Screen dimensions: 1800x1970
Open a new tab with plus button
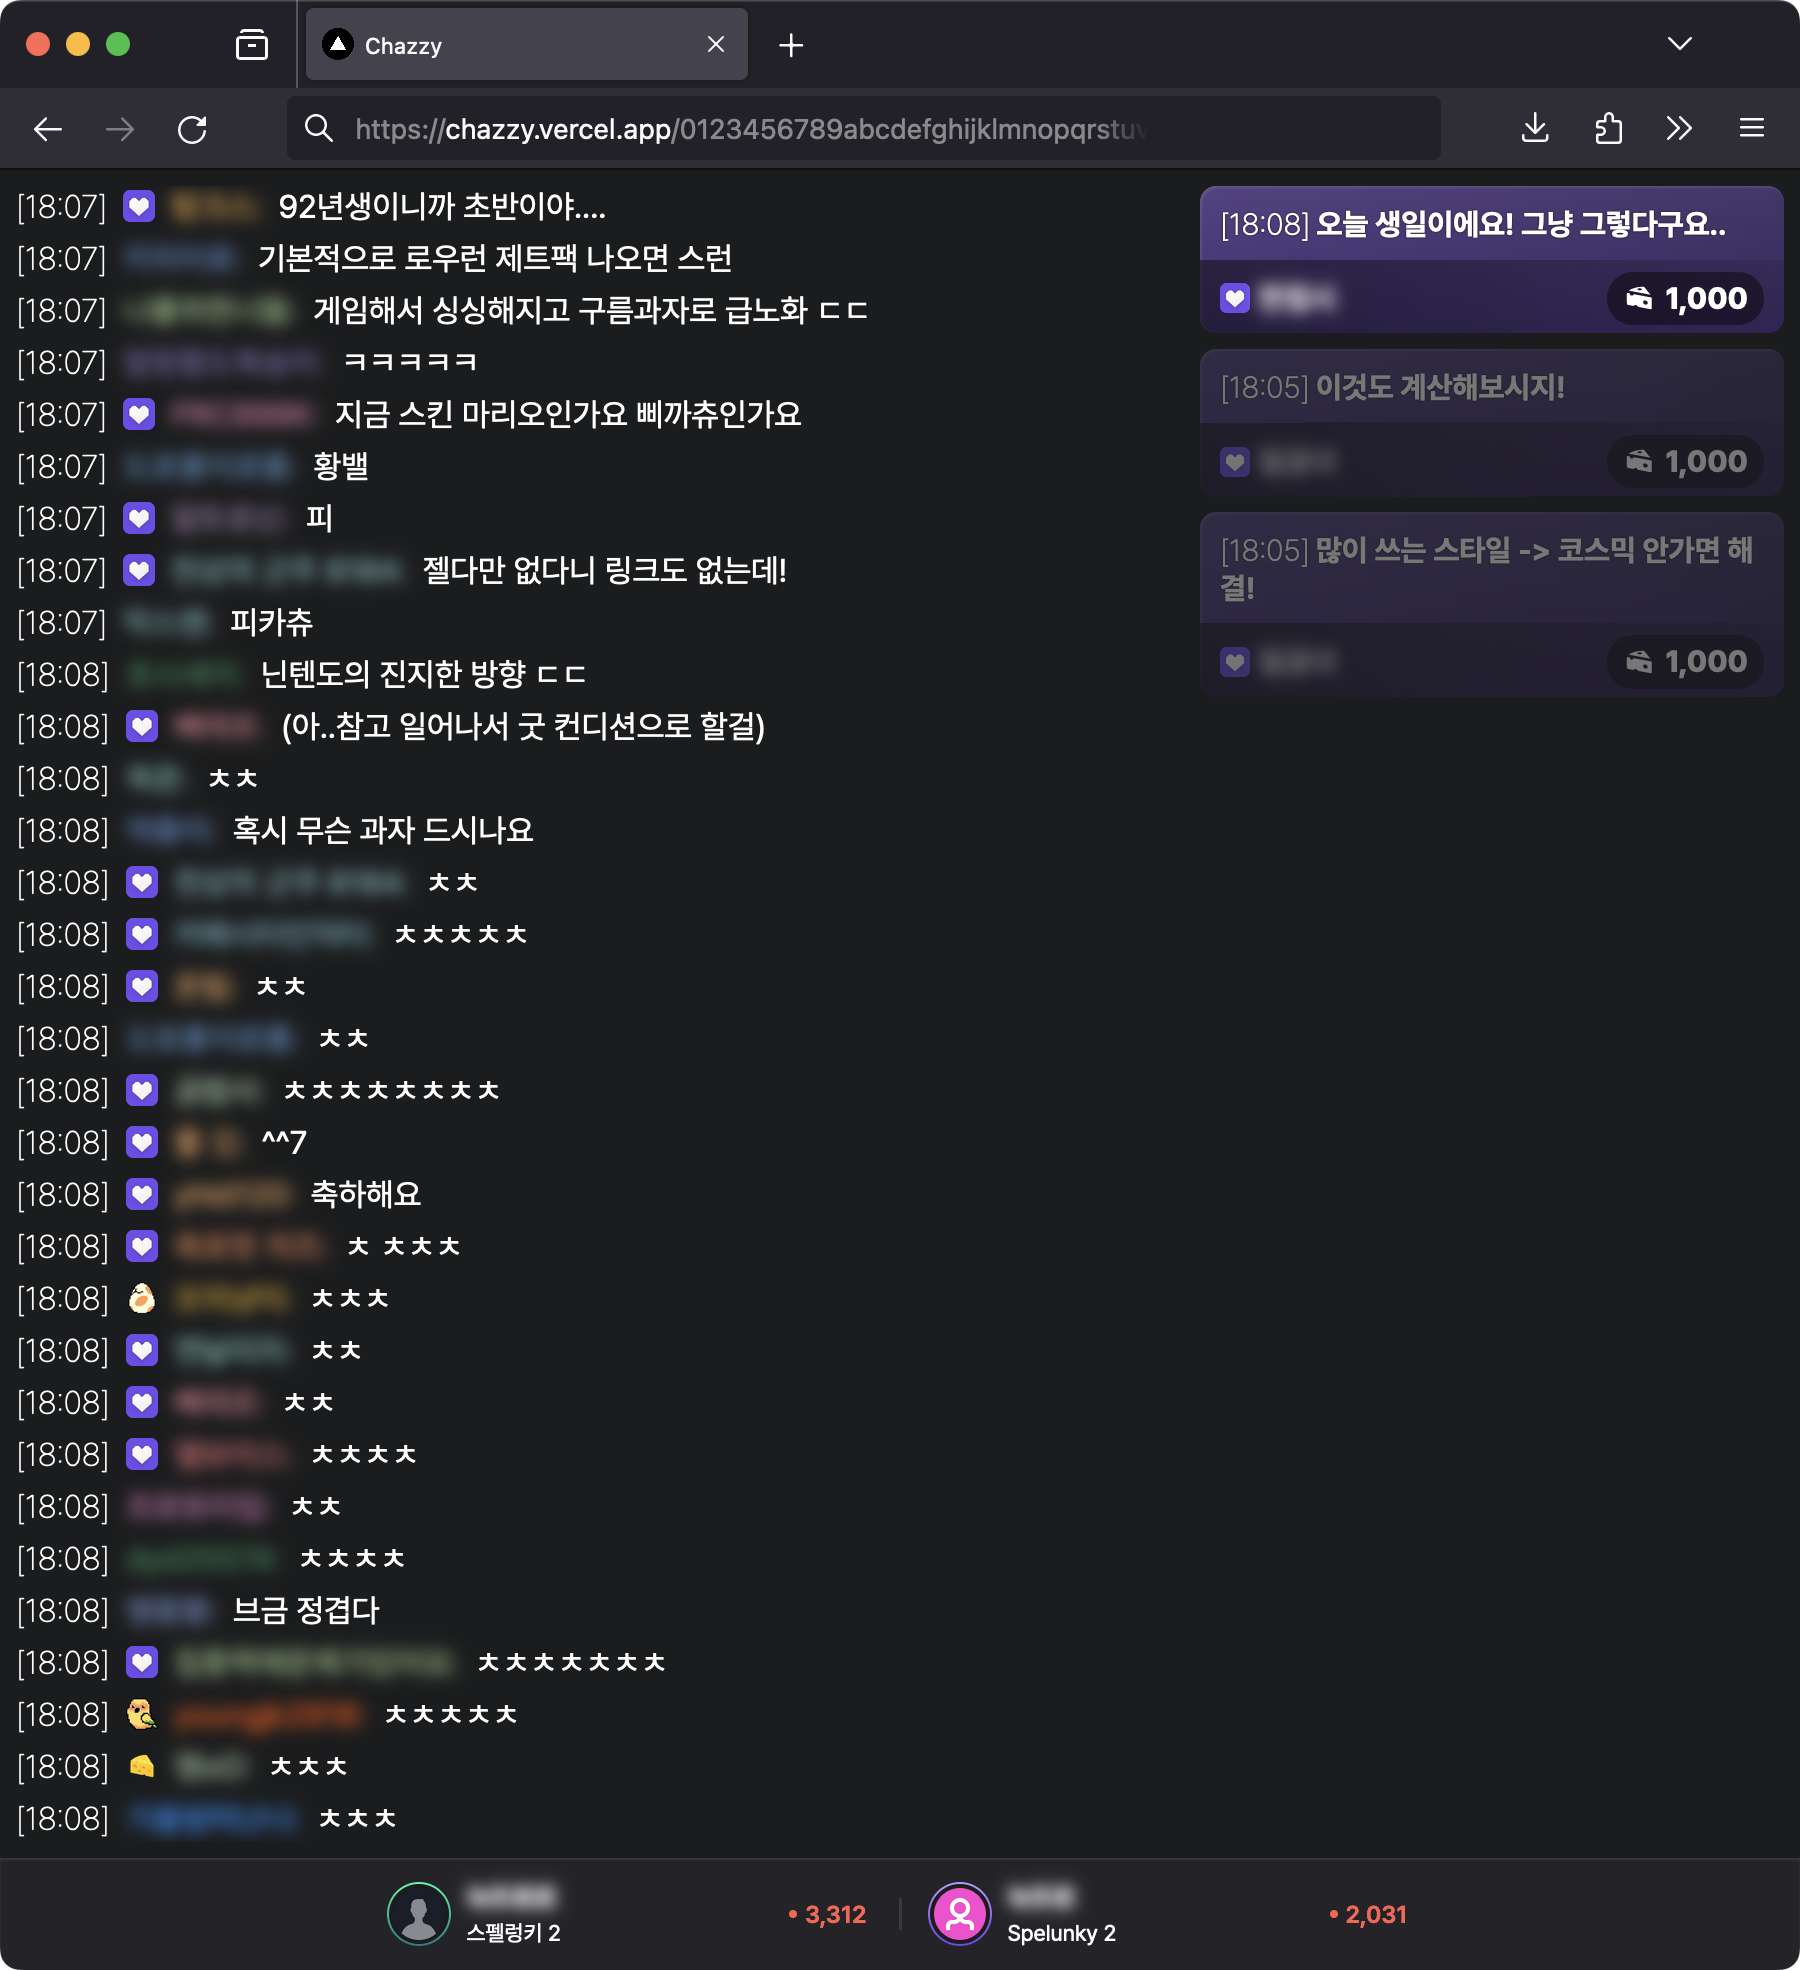791,45
